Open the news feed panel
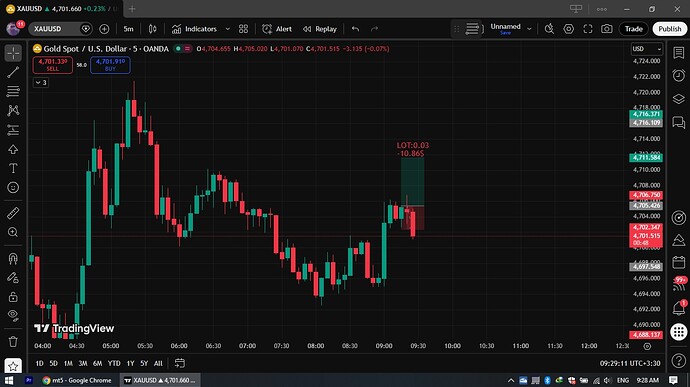The image size is (690, 387). click(679, 285)
